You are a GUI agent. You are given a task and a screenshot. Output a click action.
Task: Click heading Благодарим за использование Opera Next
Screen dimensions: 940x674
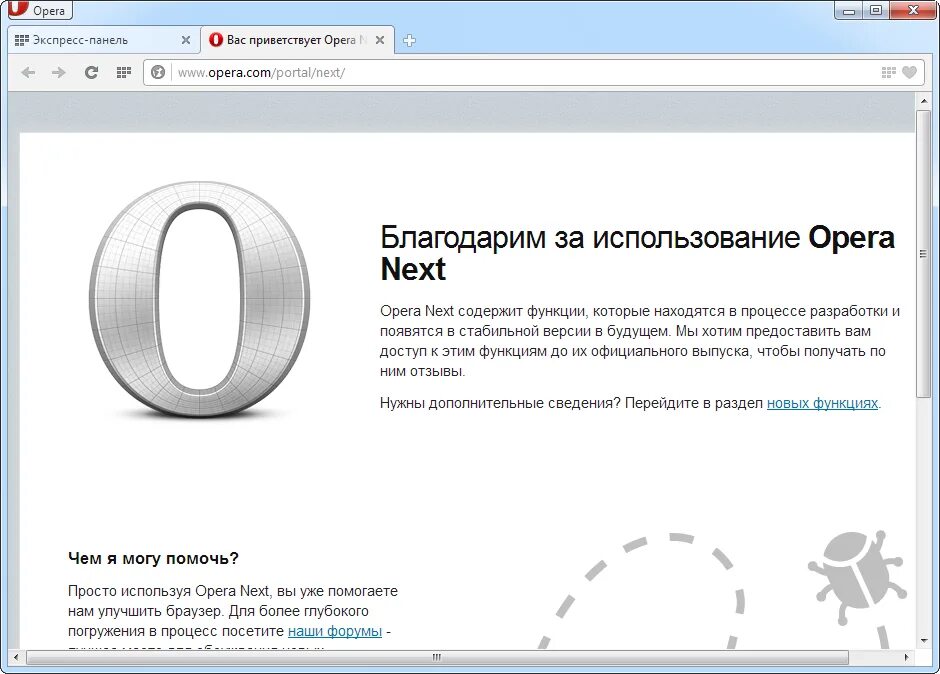pyautogui.click(x=637, y=253)
